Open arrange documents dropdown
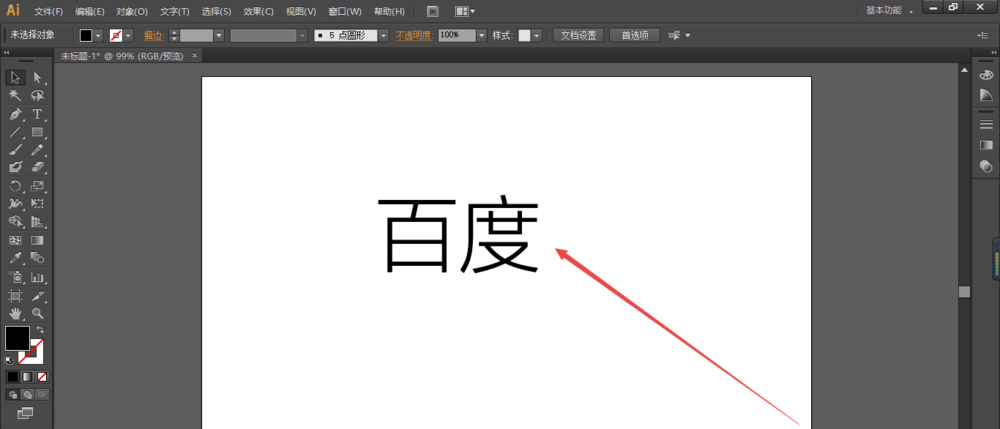 point(465,11)
